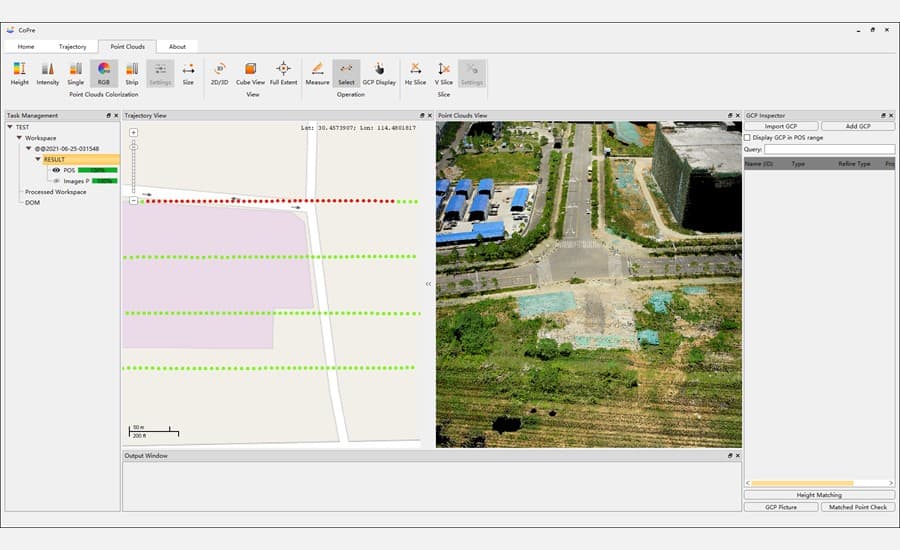900x550 pixels.
Task: Apply Intensity point cloud colorization
Action: pyautogui.click(x=48, y=69)
